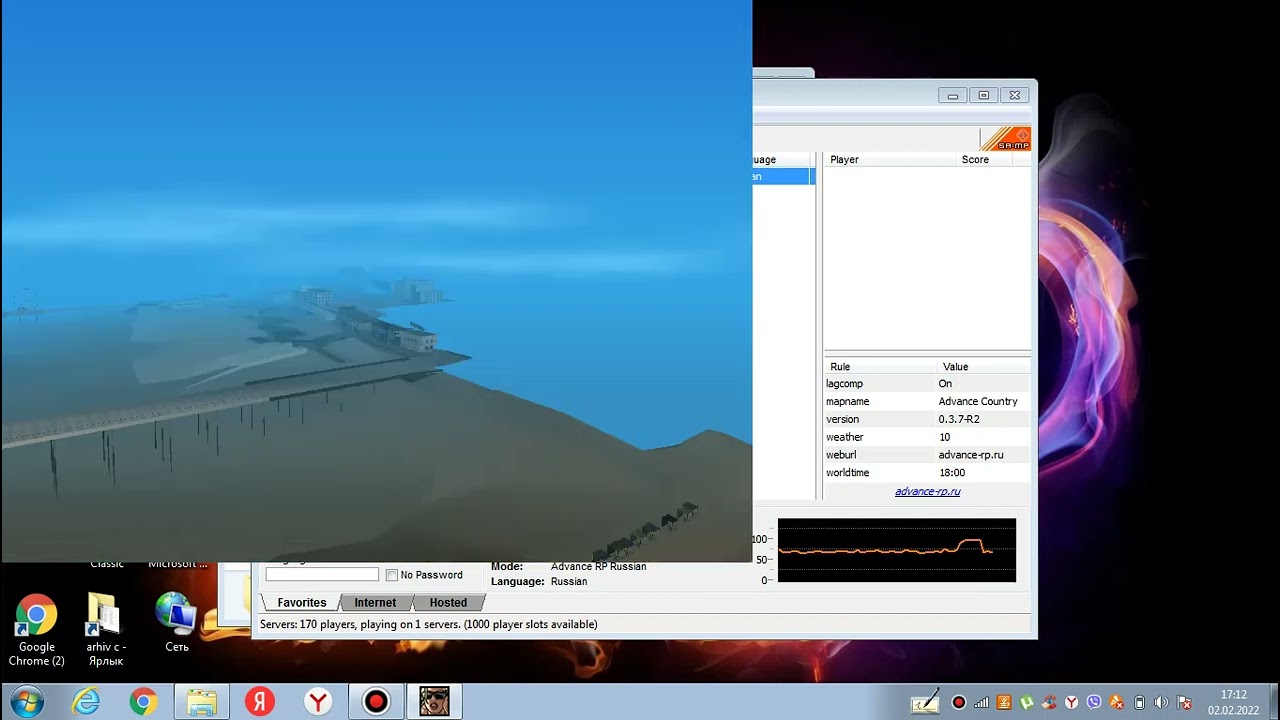Open the uTorrent tray icon
The width and height of the screenshot is (1280, 720).
pyautogui.click(x=1026, y=702)
